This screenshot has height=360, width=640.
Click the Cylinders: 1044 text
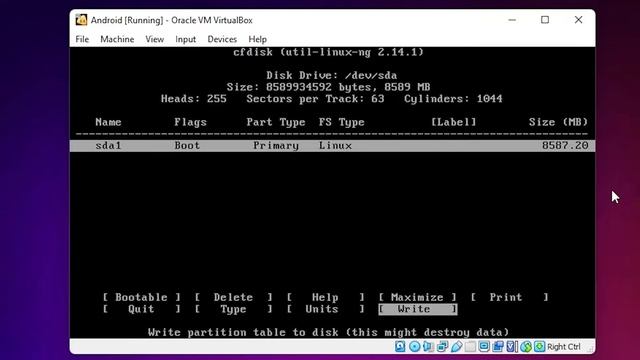coord(453,99)
